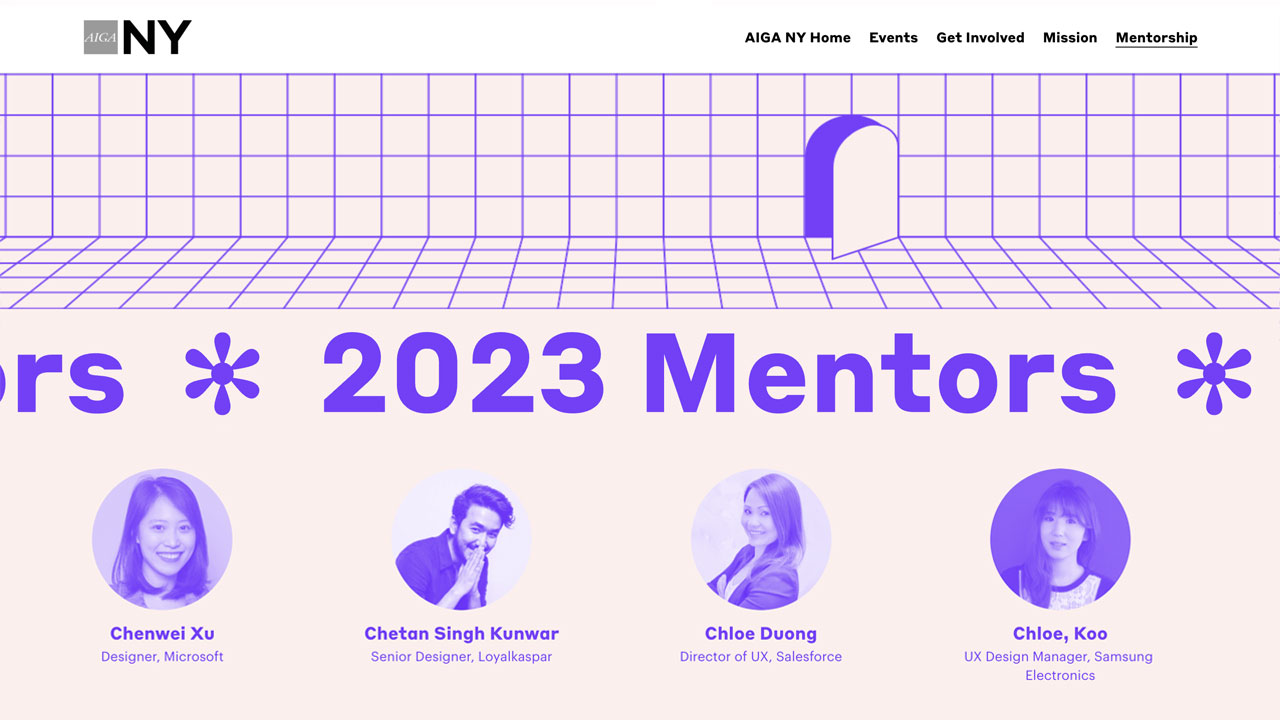Click the AIGA NY logo
Screen dimensions: 1280x720
click(x=137, y=37)
